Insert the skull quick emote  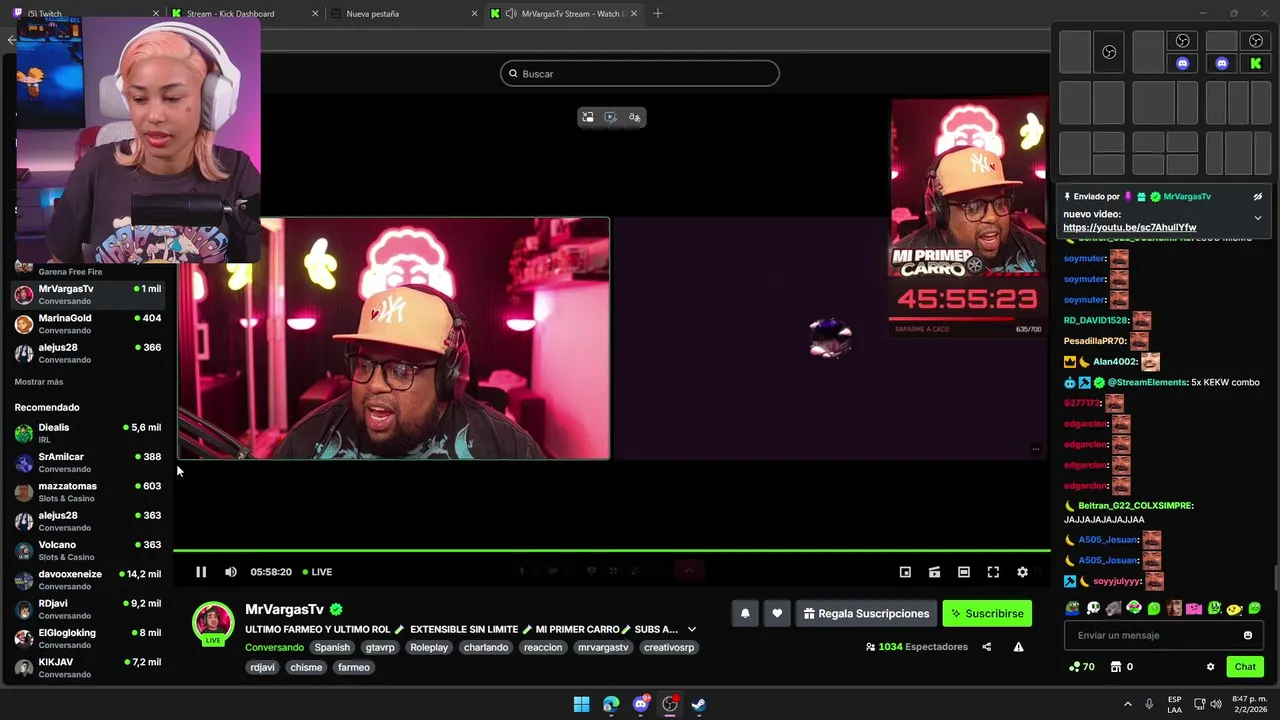pos(1093,608)
